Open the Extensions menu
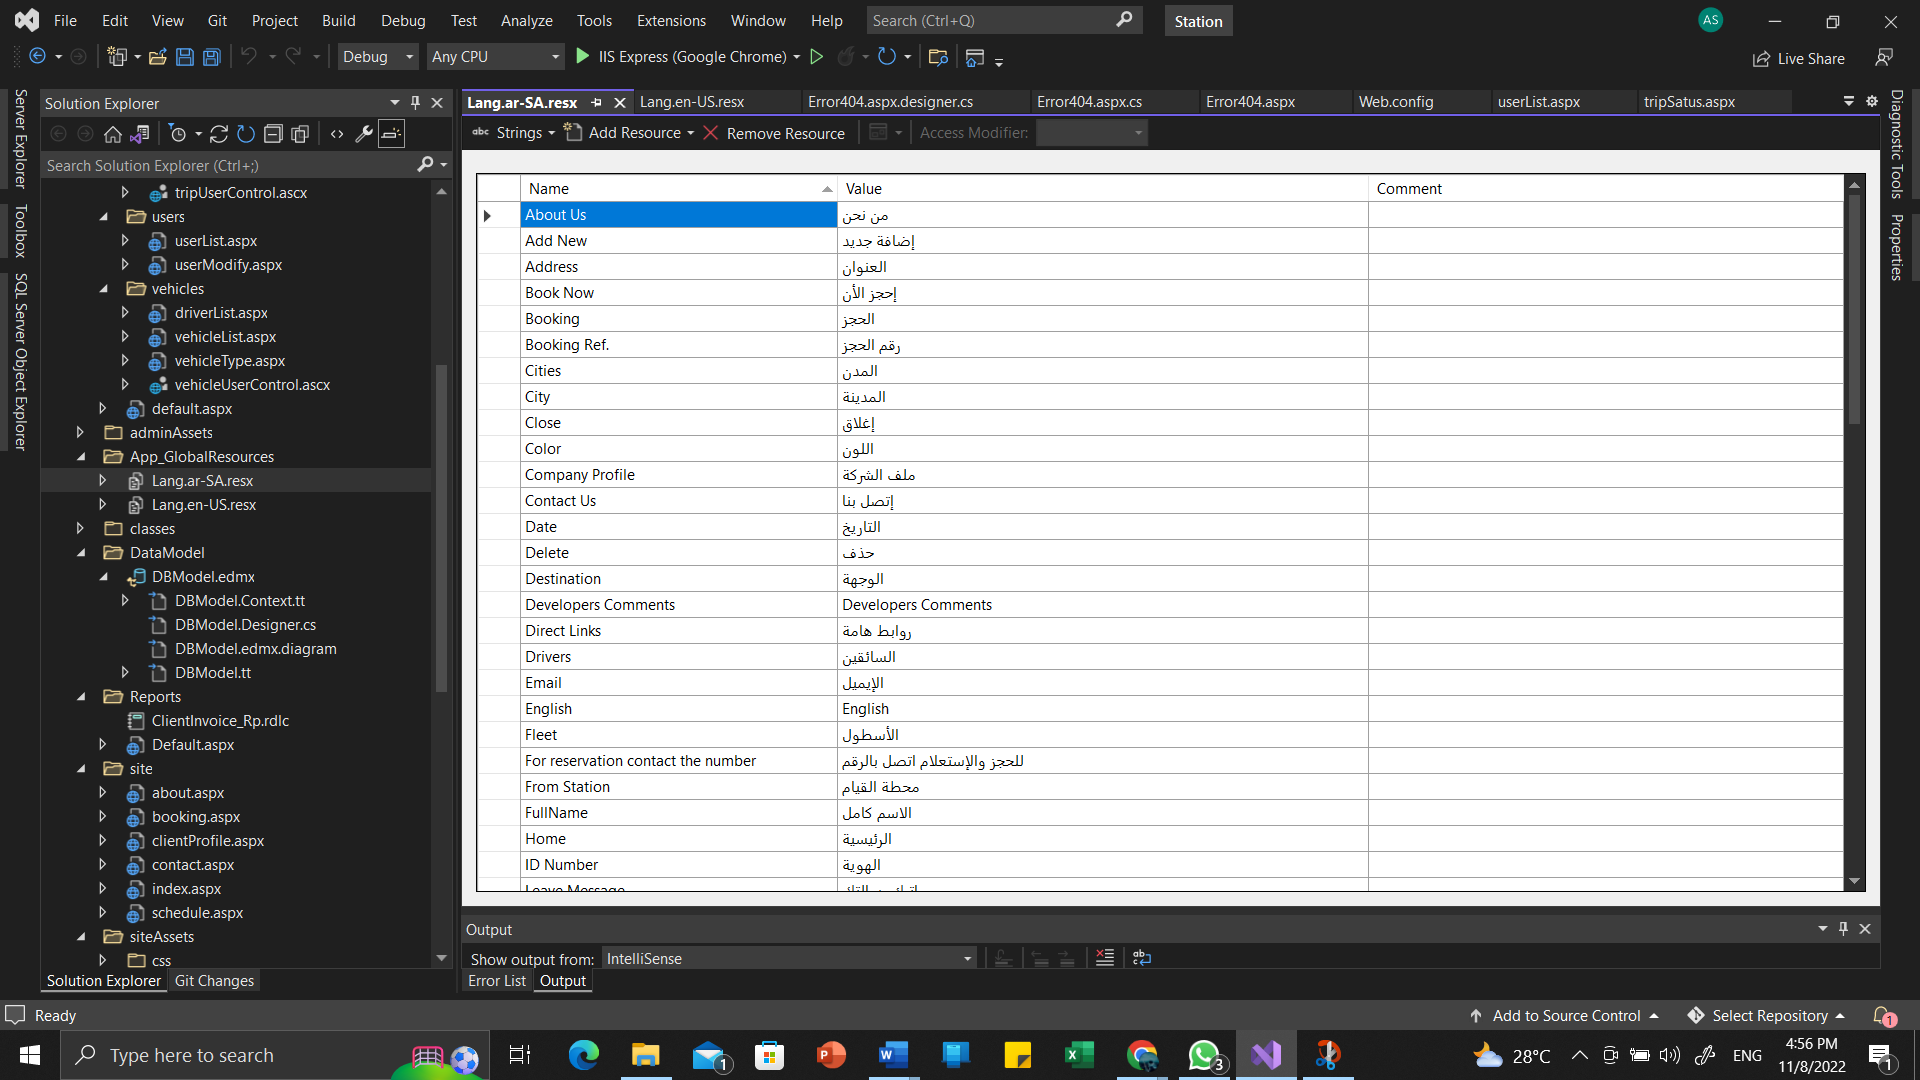The image size is (1920, 1080). [x=670, y=20]
